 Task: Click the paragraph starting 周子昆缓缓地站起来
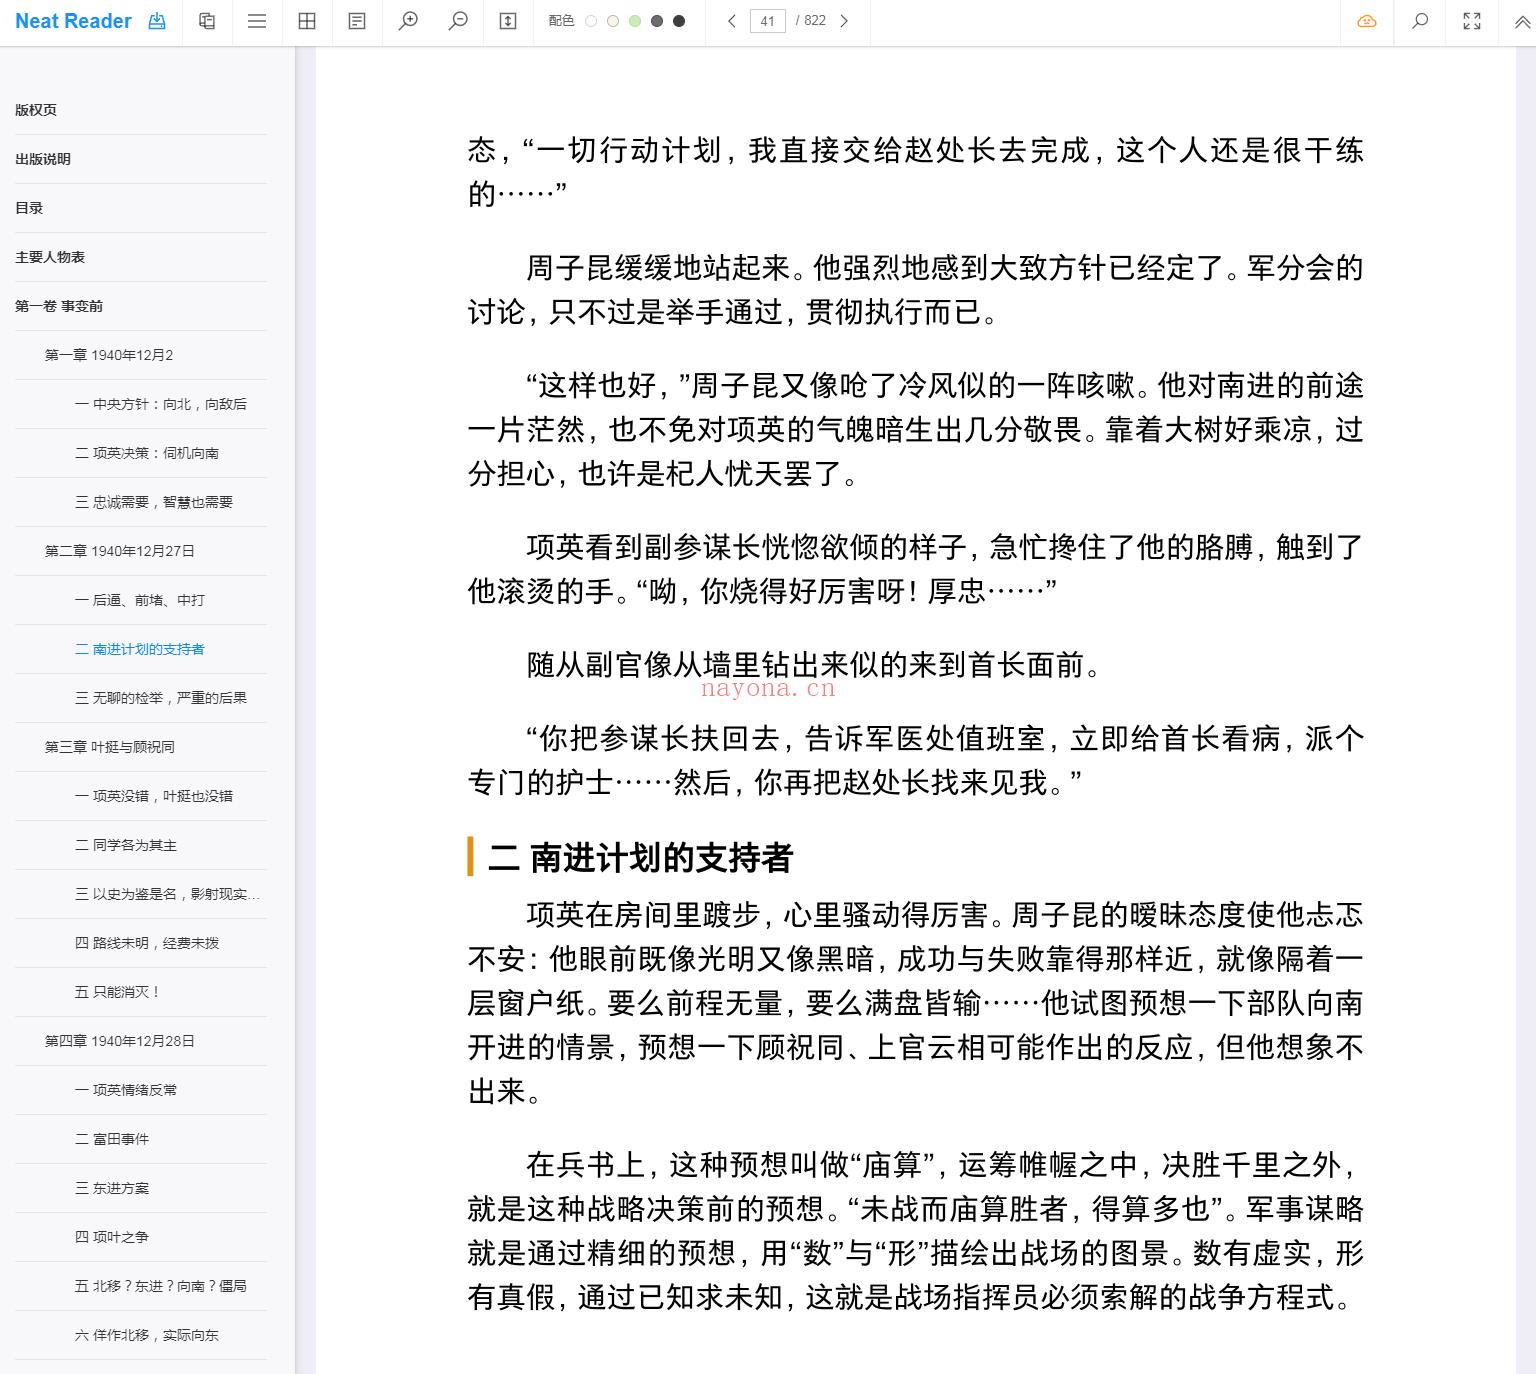click(x=915, y=290)
